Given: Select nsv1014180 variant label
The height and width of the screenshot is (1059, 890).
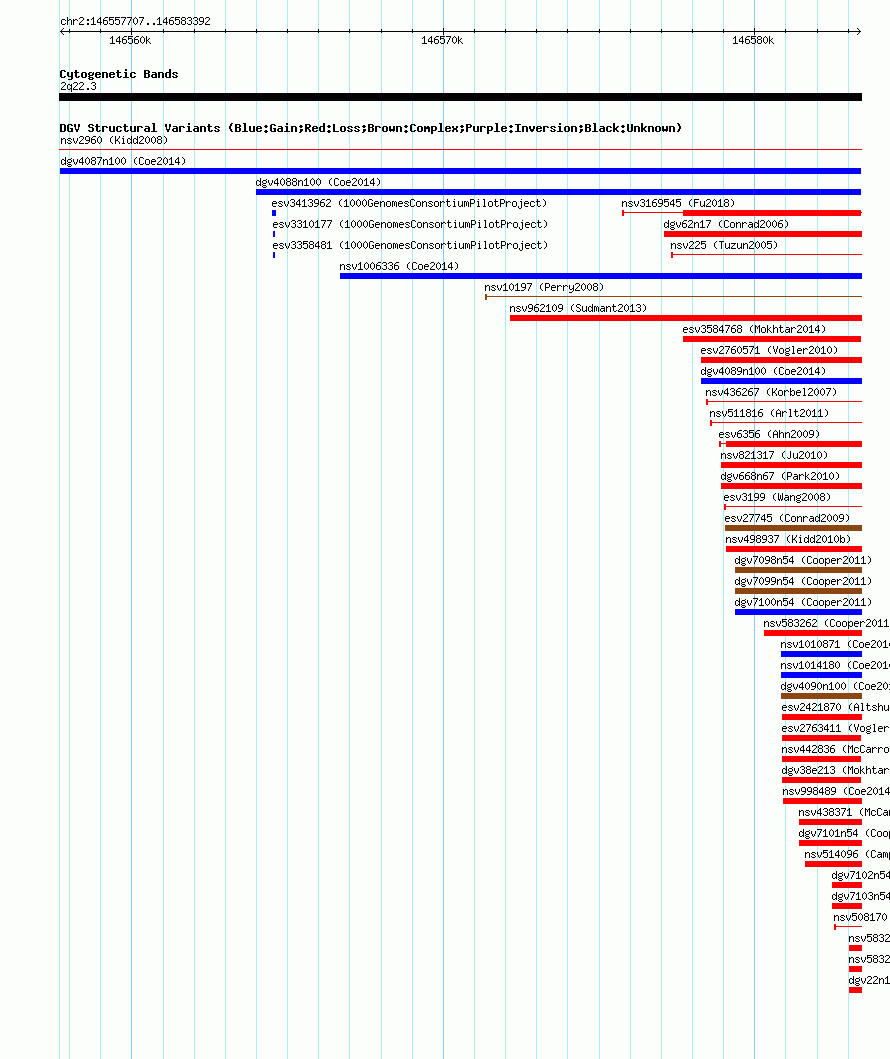Looking at the screenshot, I should point(835,665).
